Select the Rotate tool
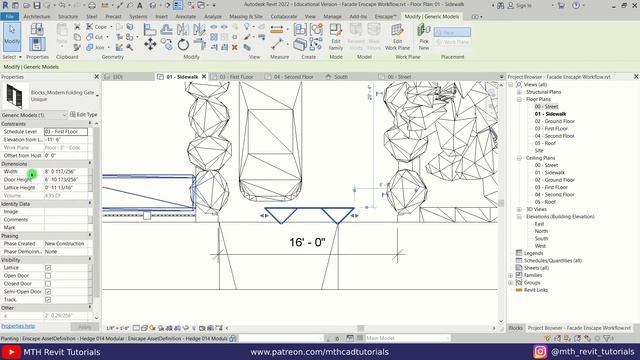Image resolution: width=640 pixels, height=360 pixels. coord(183,44)
